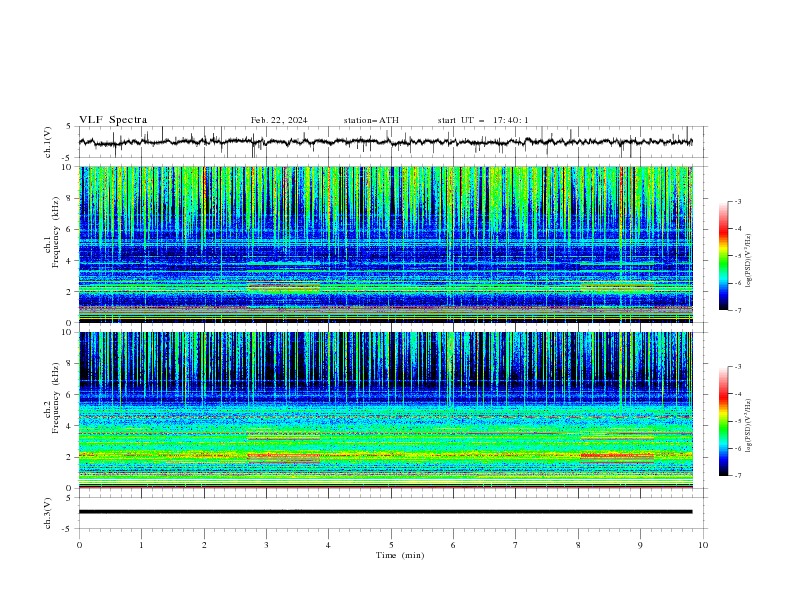Click the ch.1 PSD color scale bar
792x612 pixels.
click(x=723, y=256)
